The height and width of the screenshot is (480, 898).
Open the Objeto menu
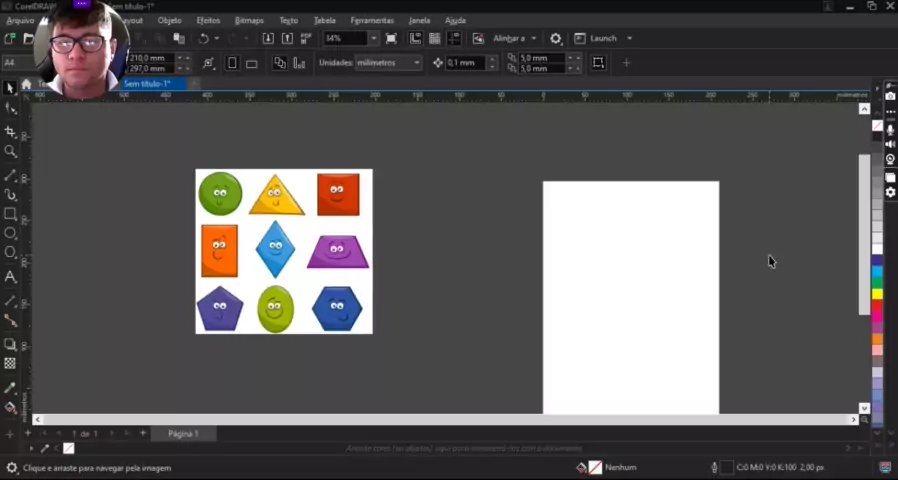click(x=170, y=20)
